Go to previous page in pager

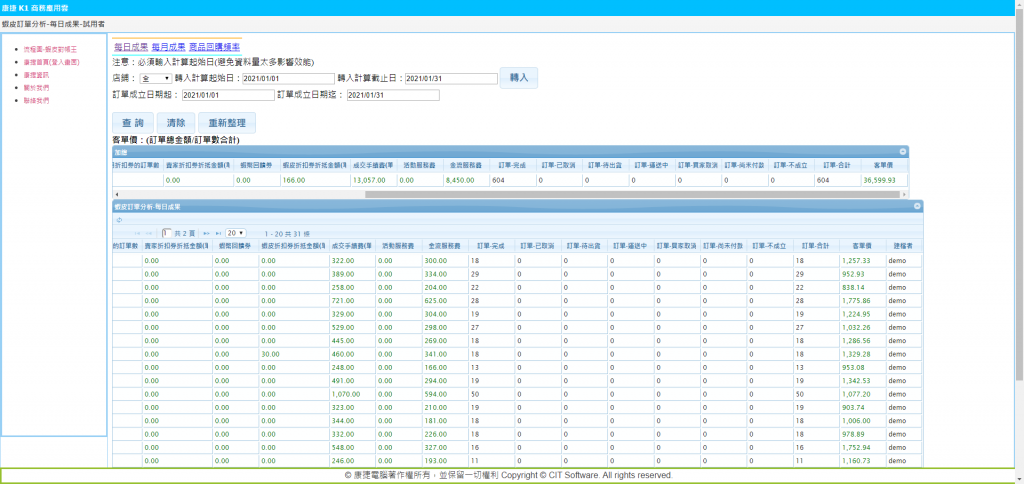(x=150, y=232)
